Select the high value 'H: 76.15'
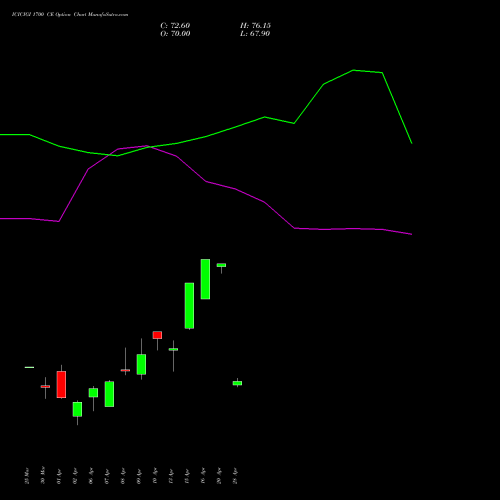 click(x=255, y=26)
